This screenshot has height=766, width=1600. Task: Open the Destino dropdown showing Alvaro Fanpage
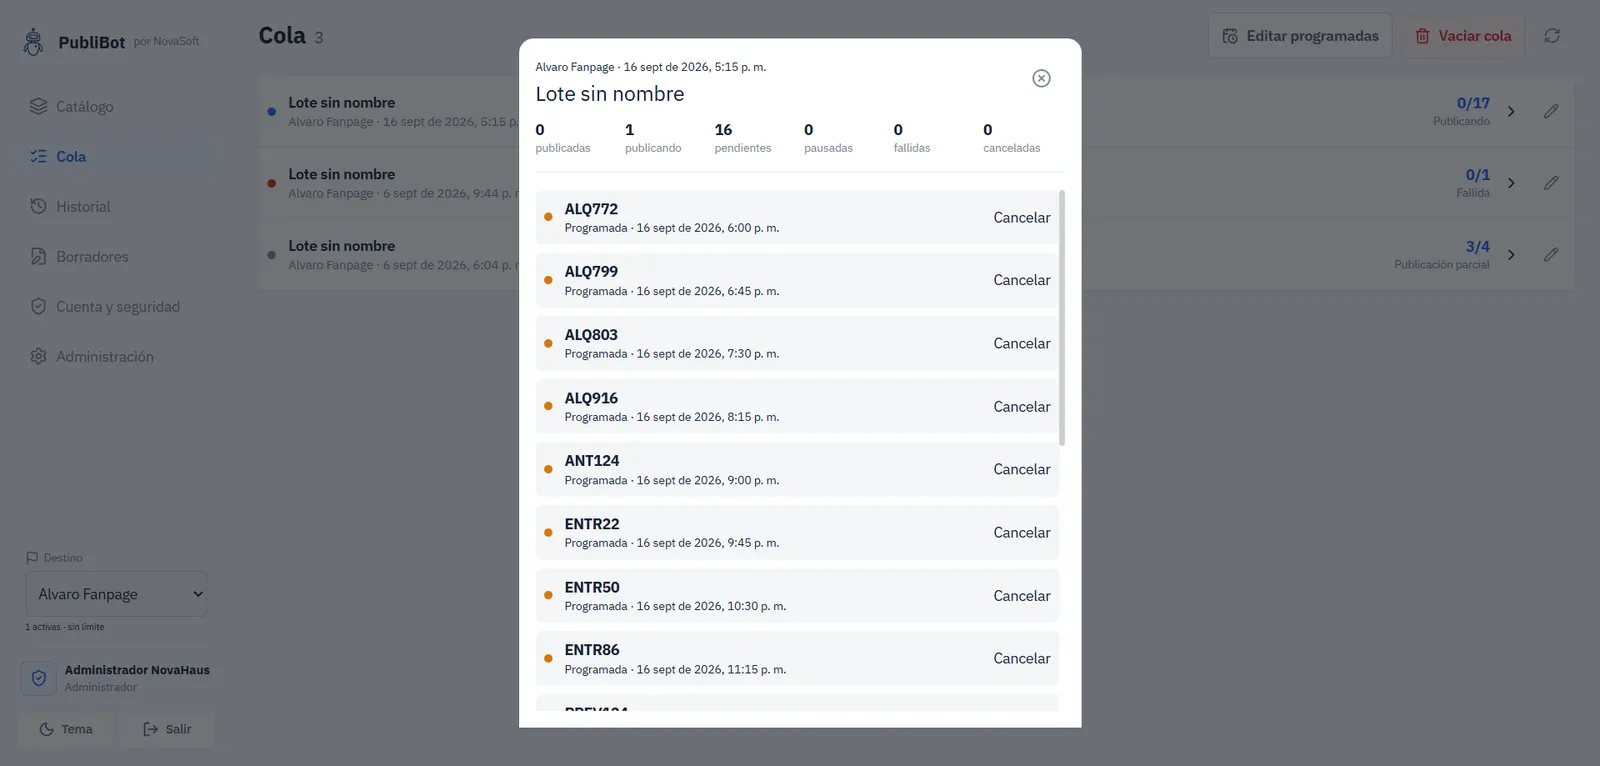pos(116,594)
